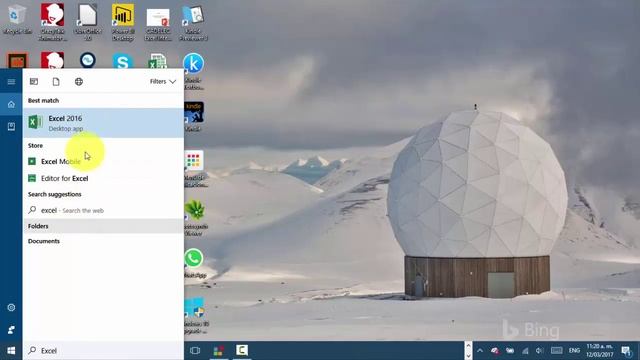Change the ENG input language

coord(574,351)
